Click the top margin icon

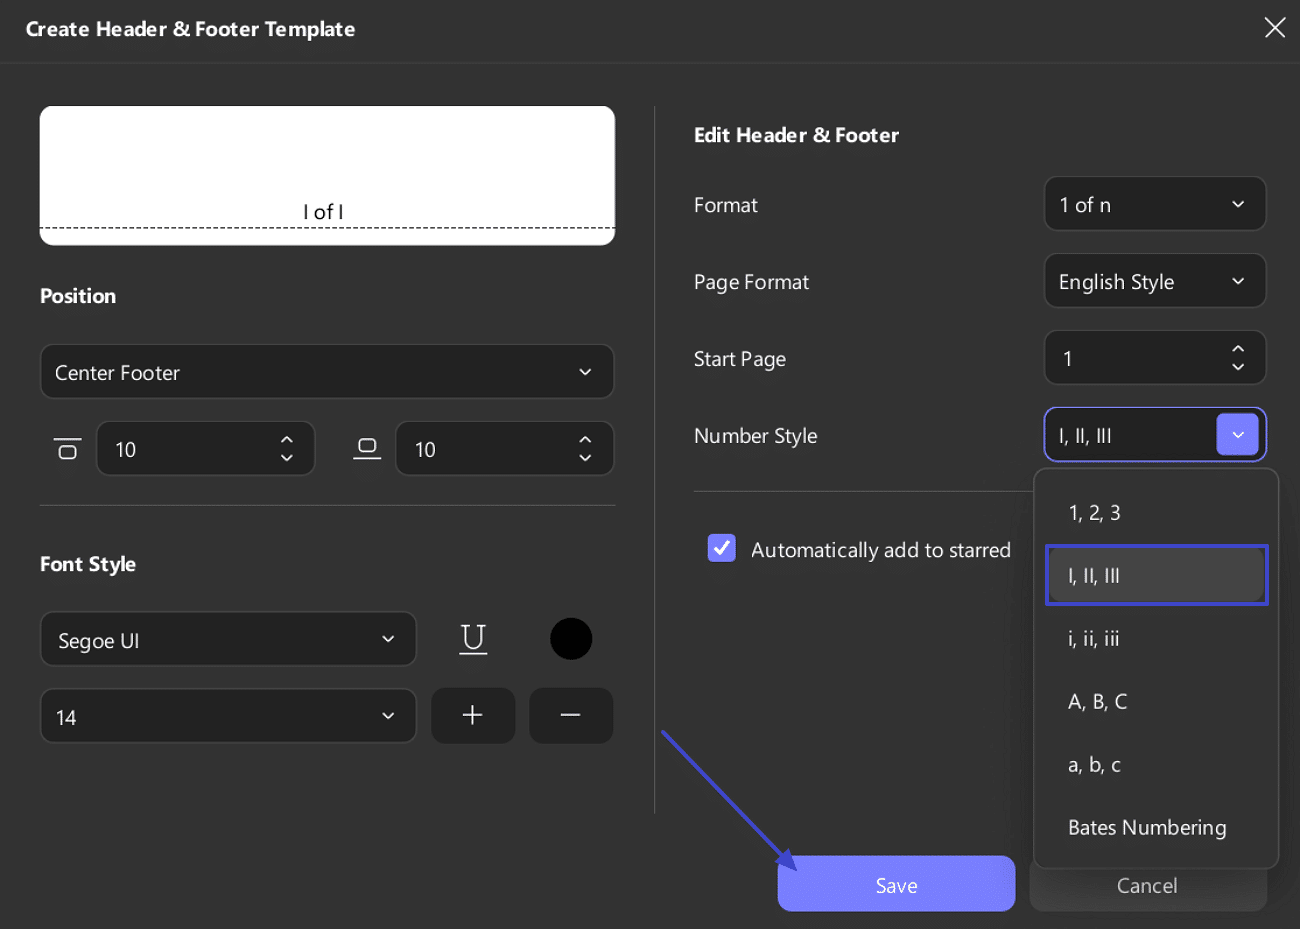tap(67, 449)
